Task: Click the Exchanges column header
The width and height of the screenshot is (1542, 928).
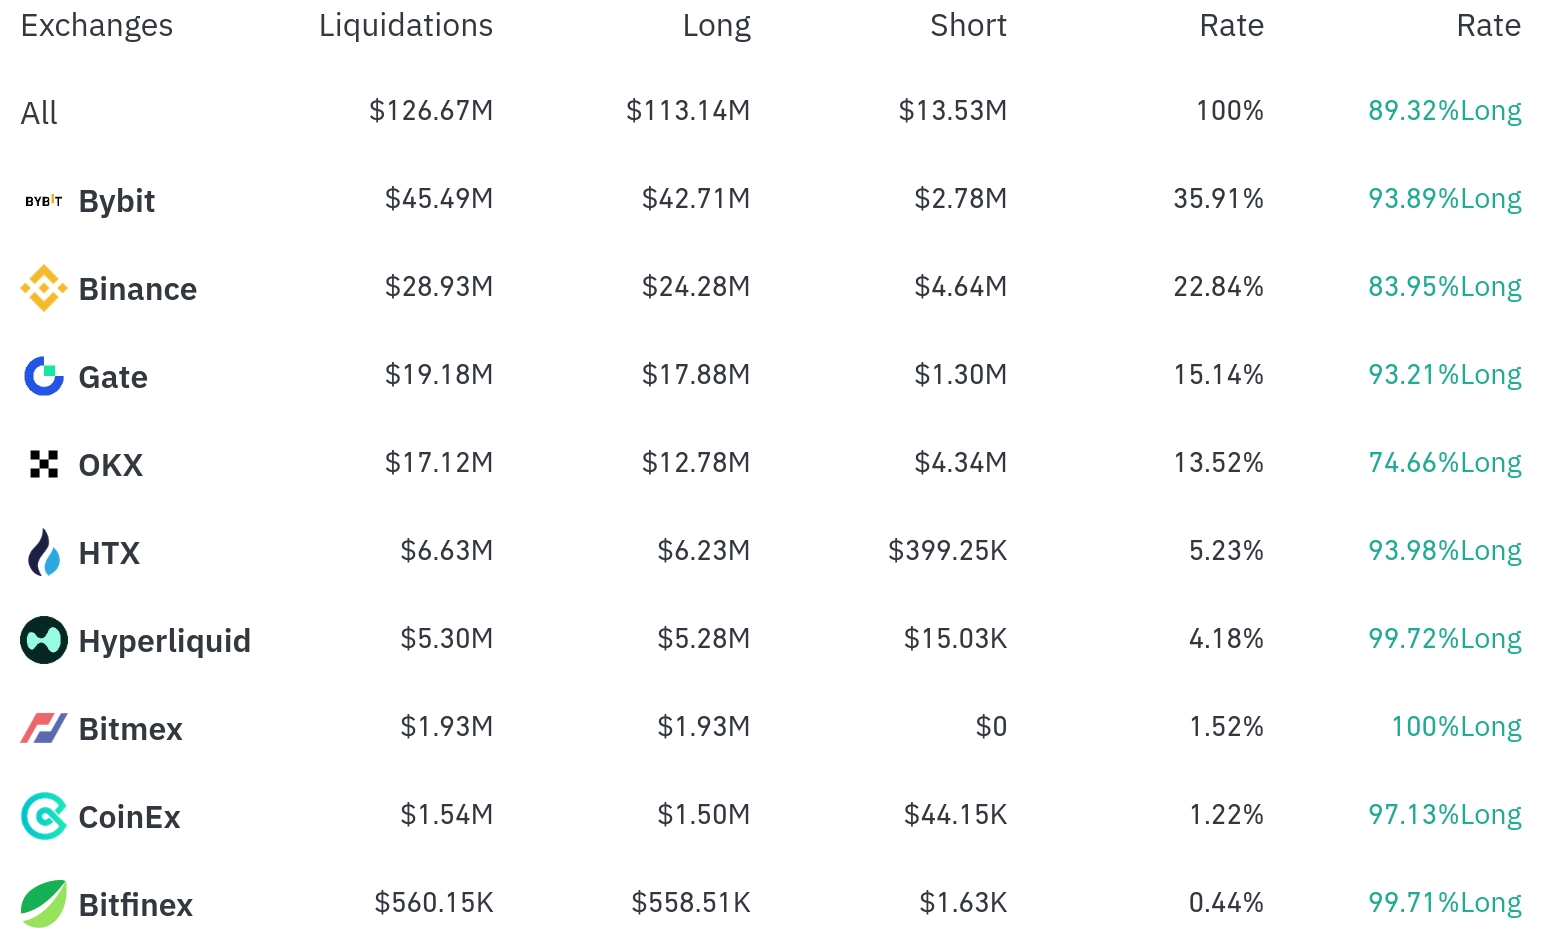Action: pyautogui.click(x=97, y=25)
